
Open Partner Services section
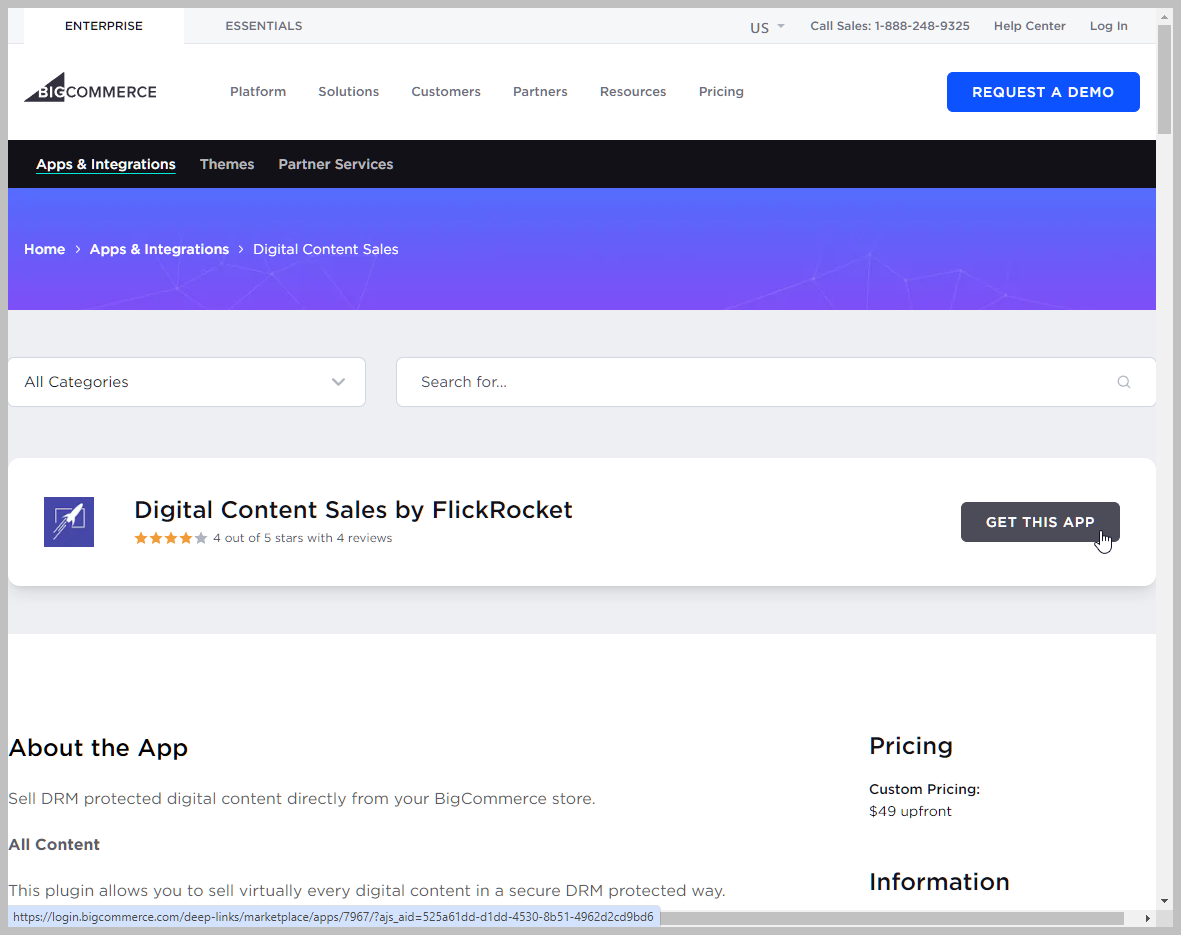tap(336, 164)
